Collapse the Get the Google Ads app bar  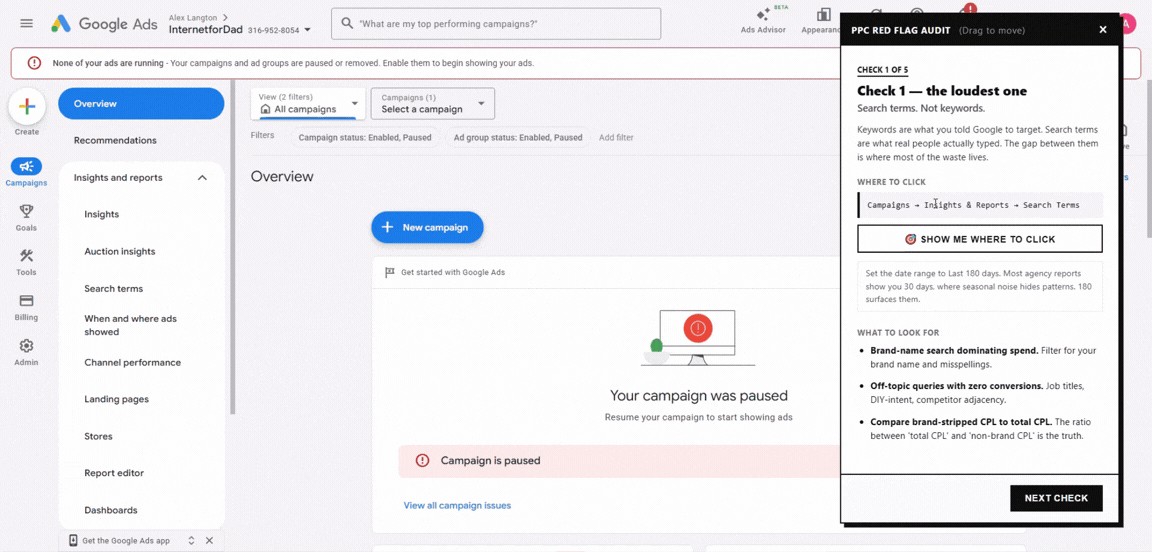191,540
